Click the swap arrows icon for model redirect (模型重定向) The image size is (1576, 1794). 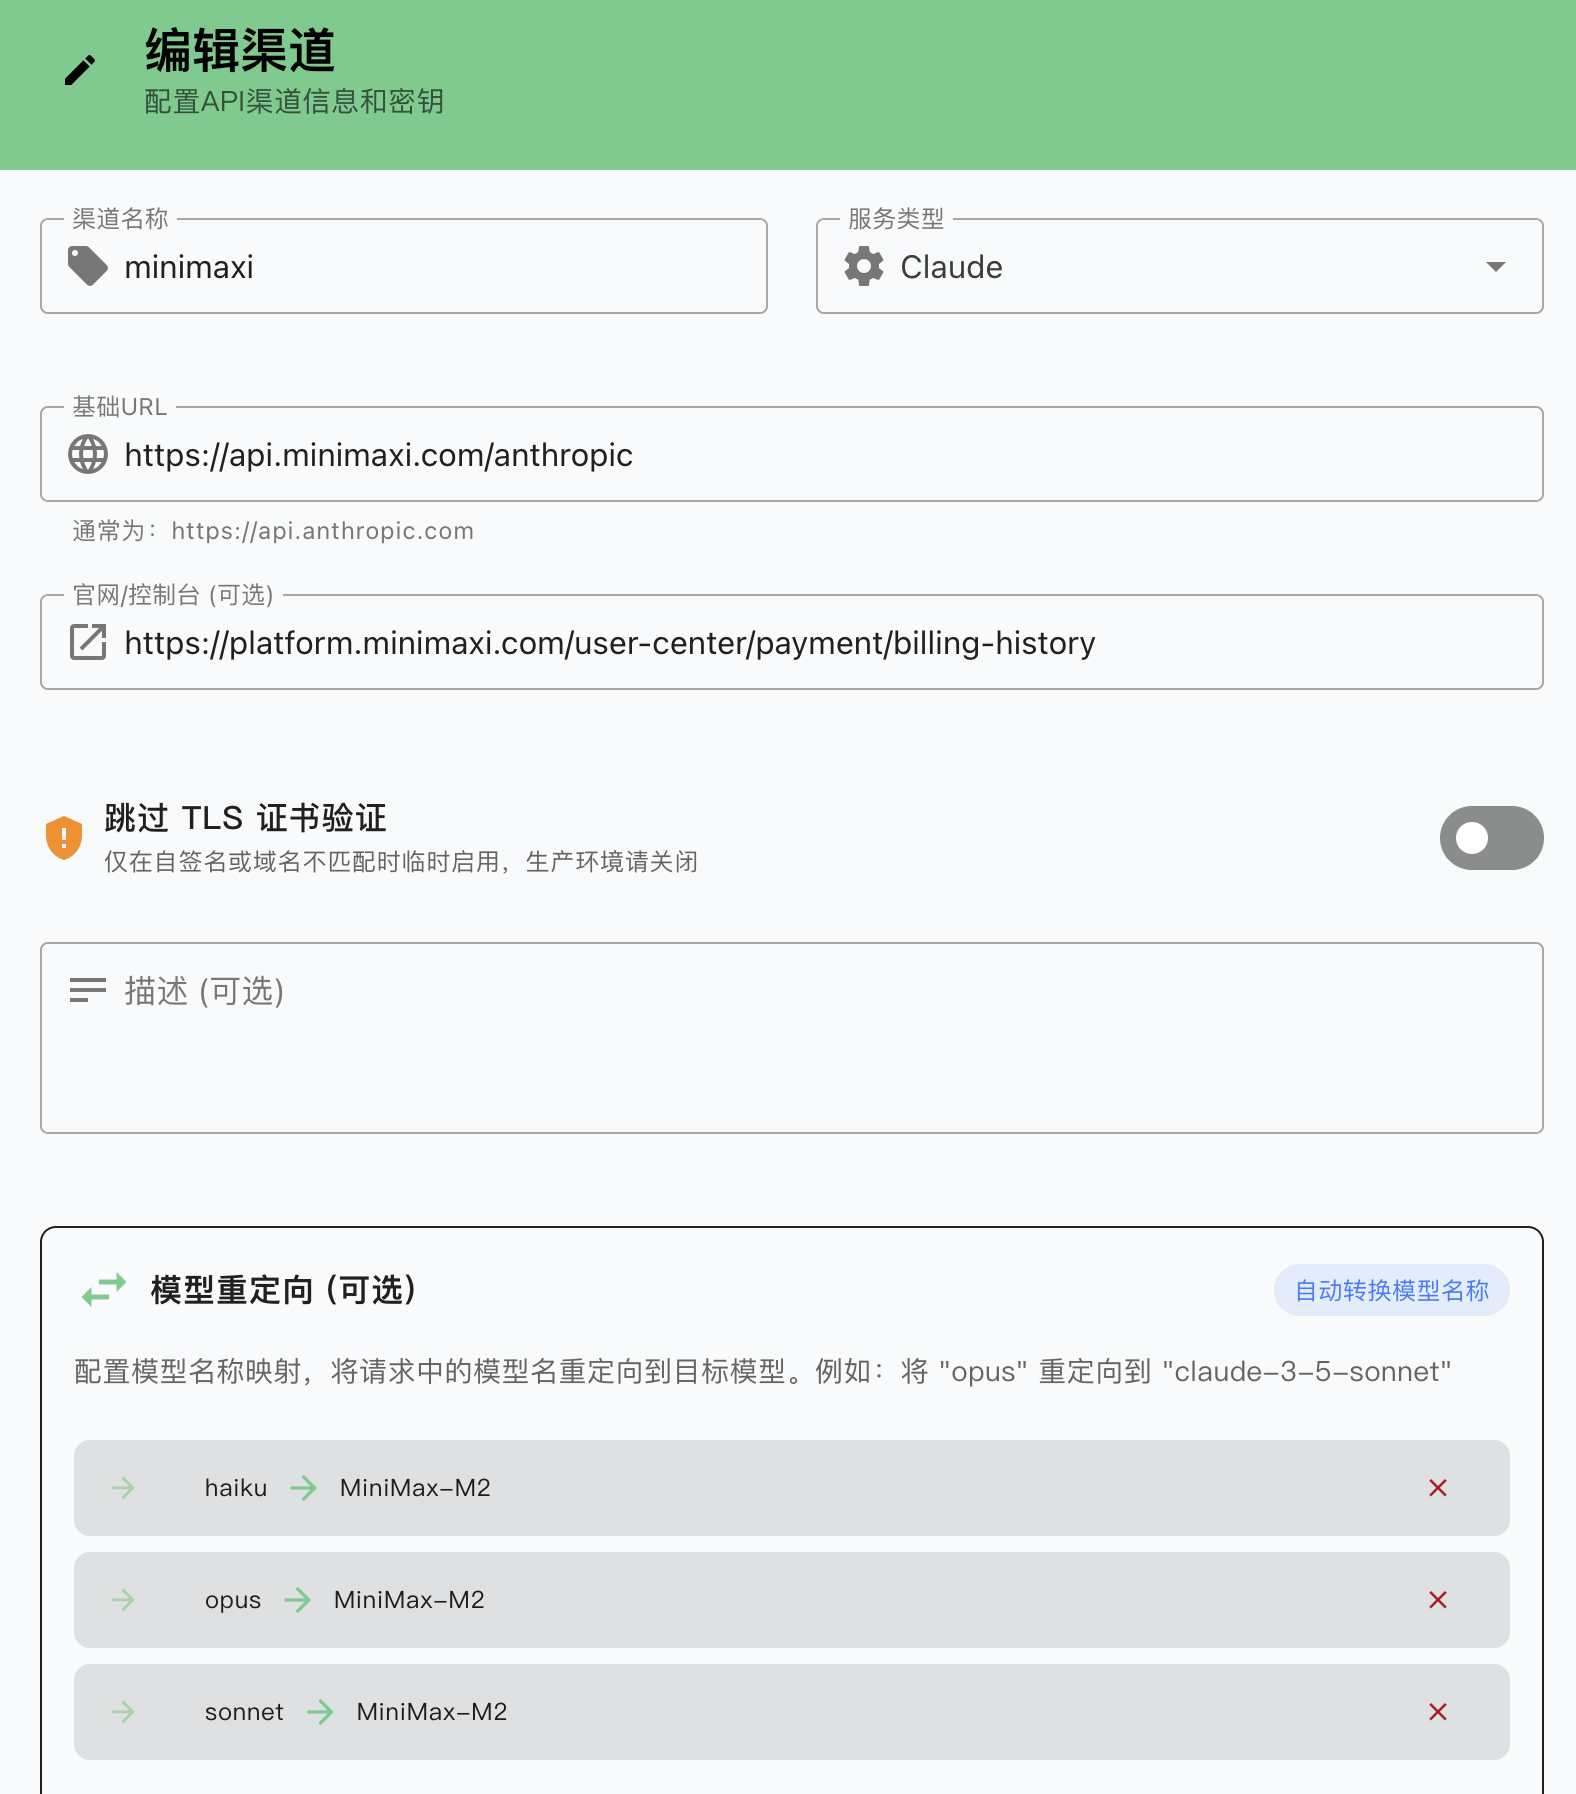(104, 1289)
